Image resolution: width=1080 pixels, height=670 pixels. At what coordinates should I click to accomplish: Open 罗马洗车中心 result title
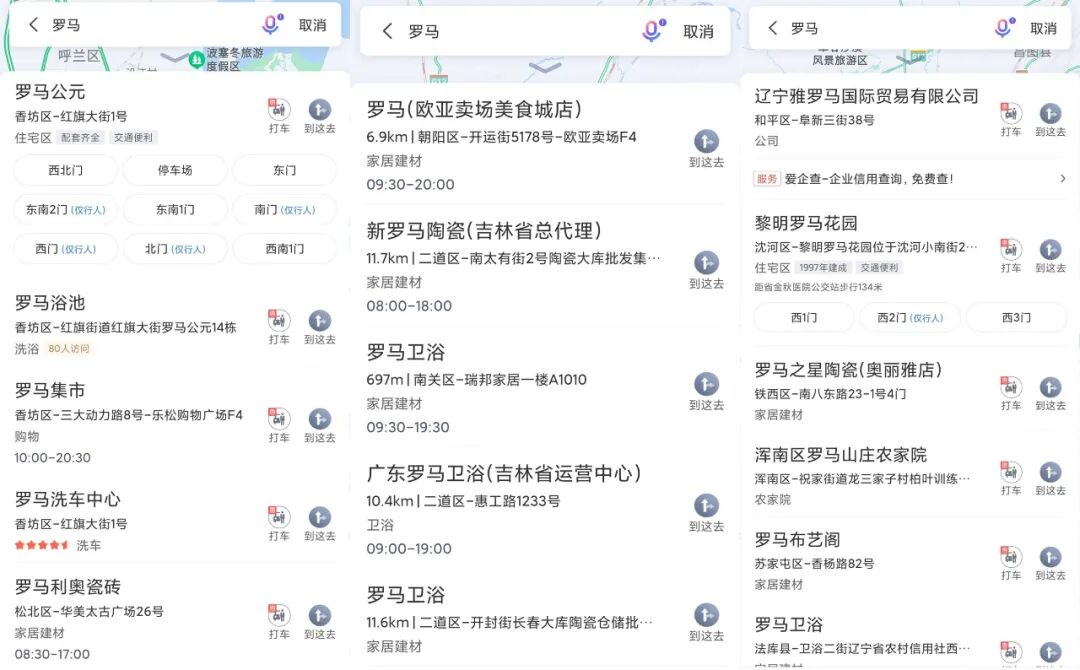coord(68,499)
